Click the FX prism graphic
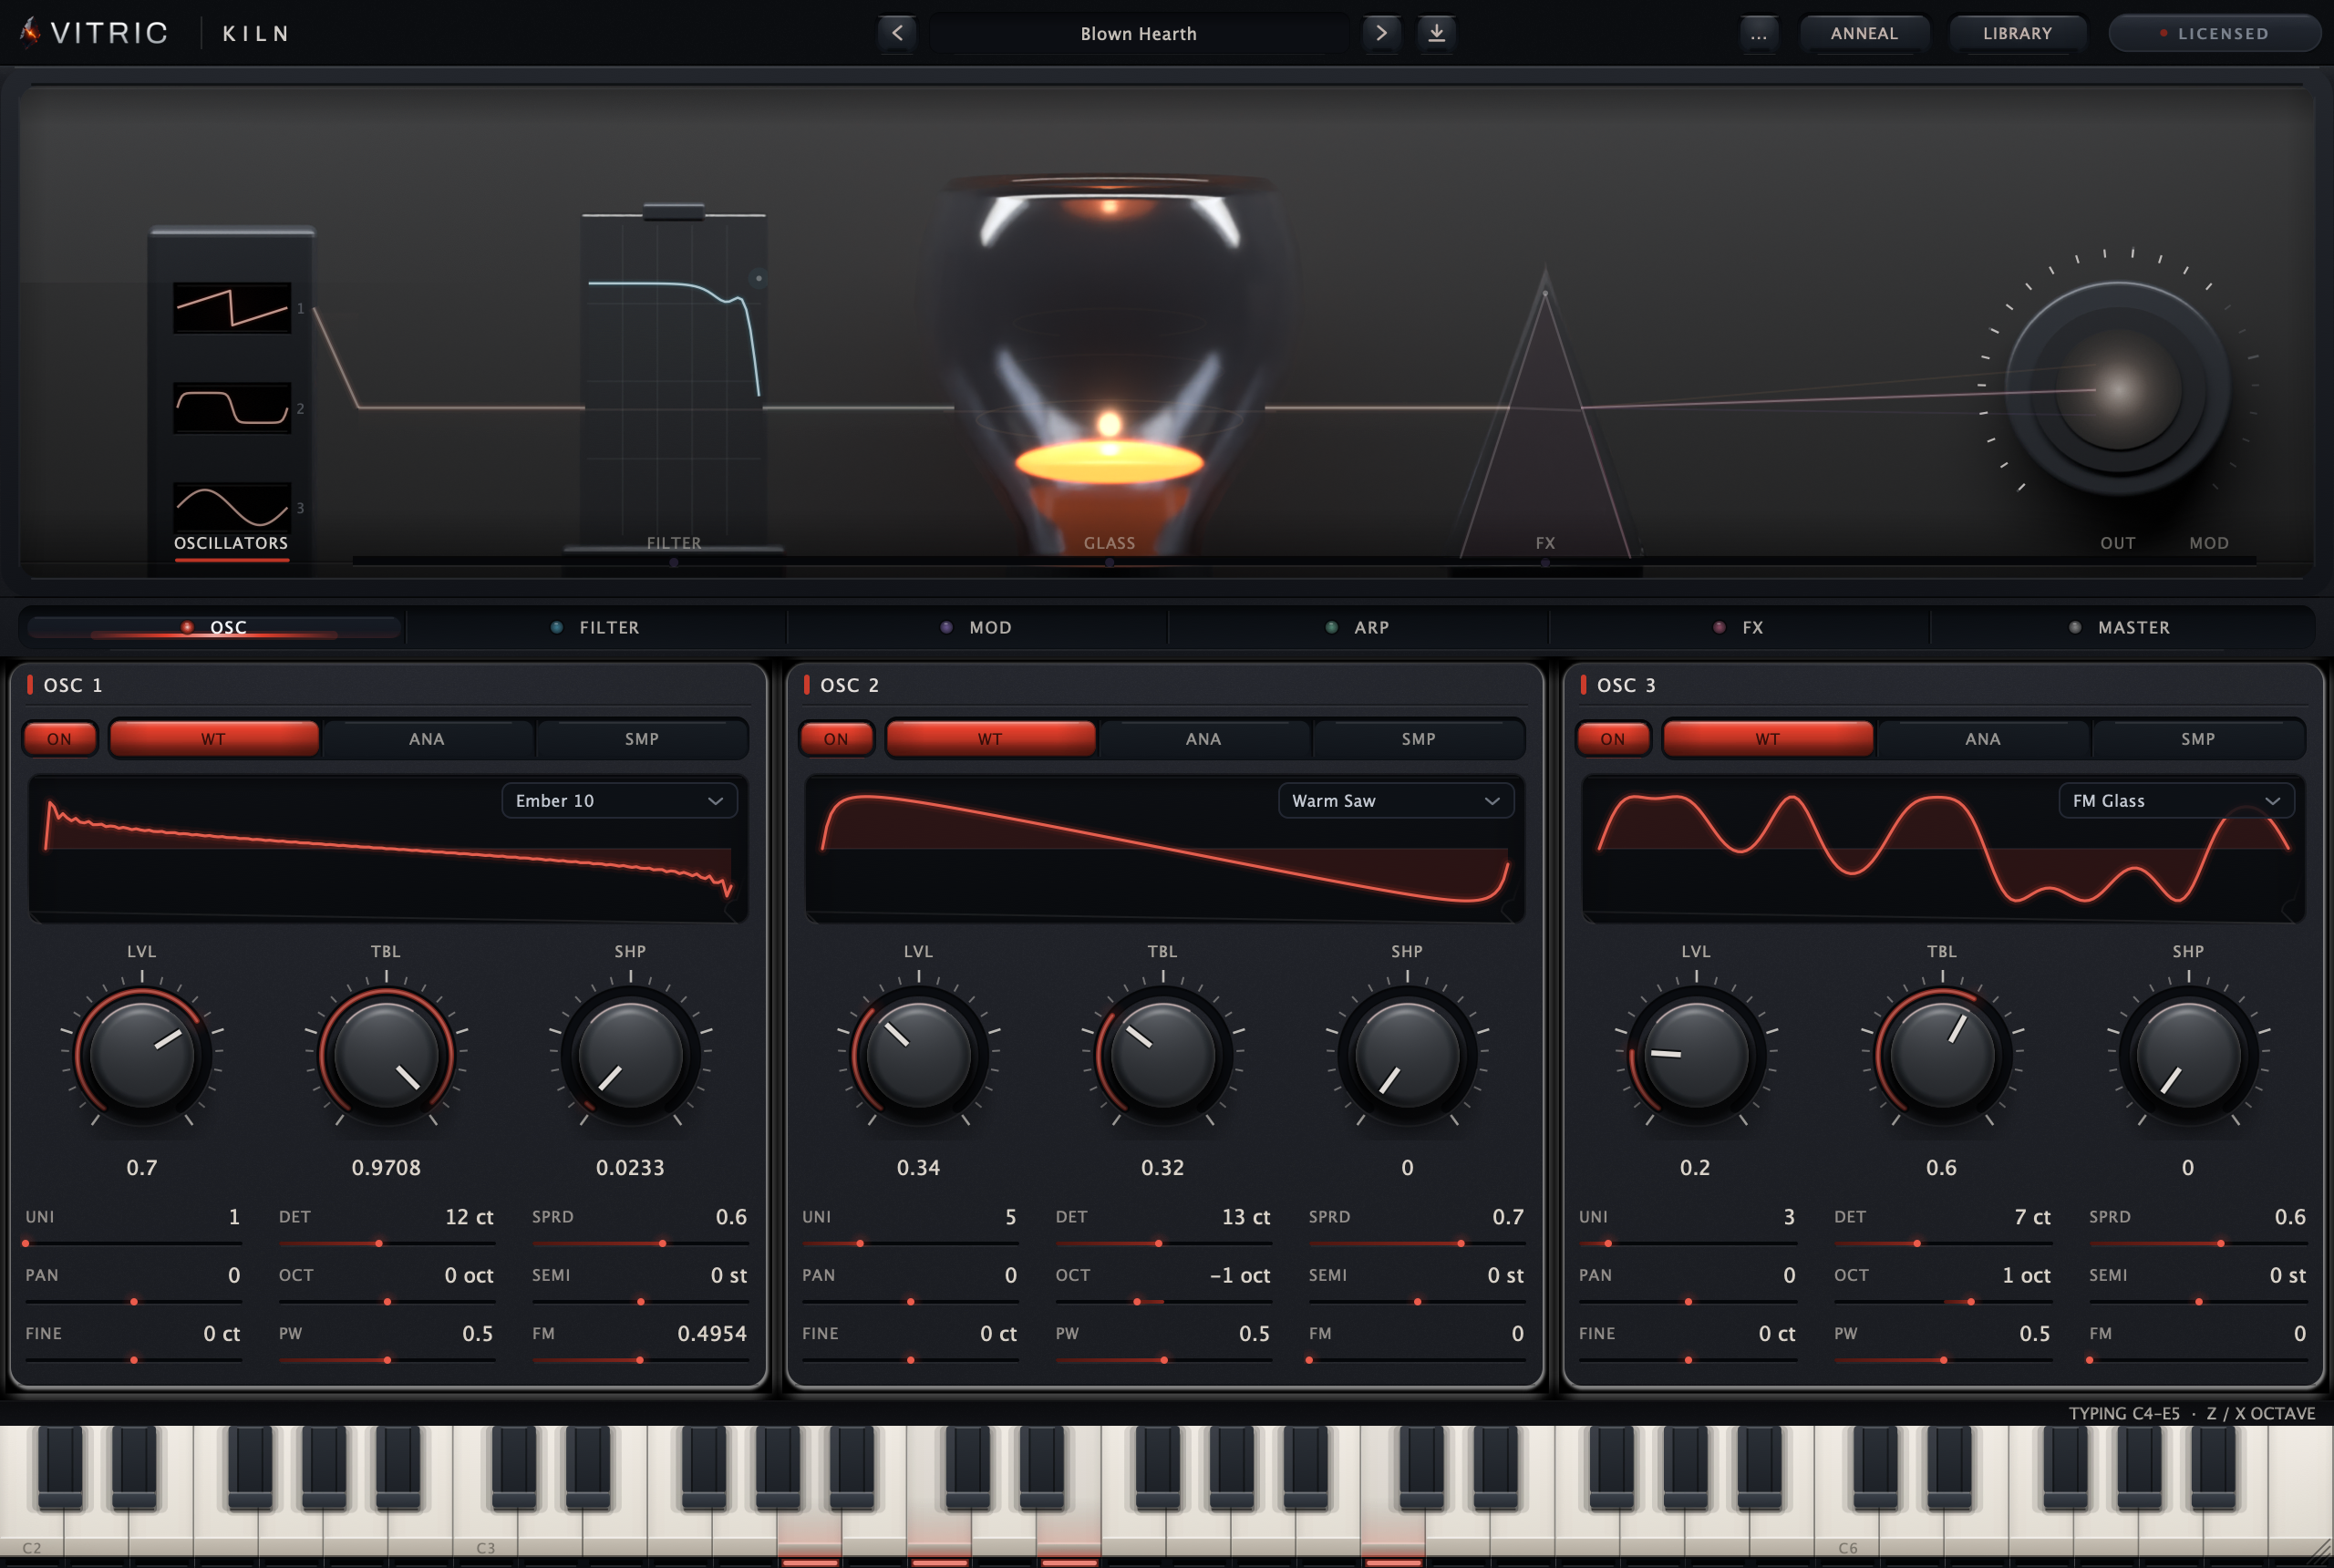Viewport: 2334px width, 1568px height. point(1545,415)
